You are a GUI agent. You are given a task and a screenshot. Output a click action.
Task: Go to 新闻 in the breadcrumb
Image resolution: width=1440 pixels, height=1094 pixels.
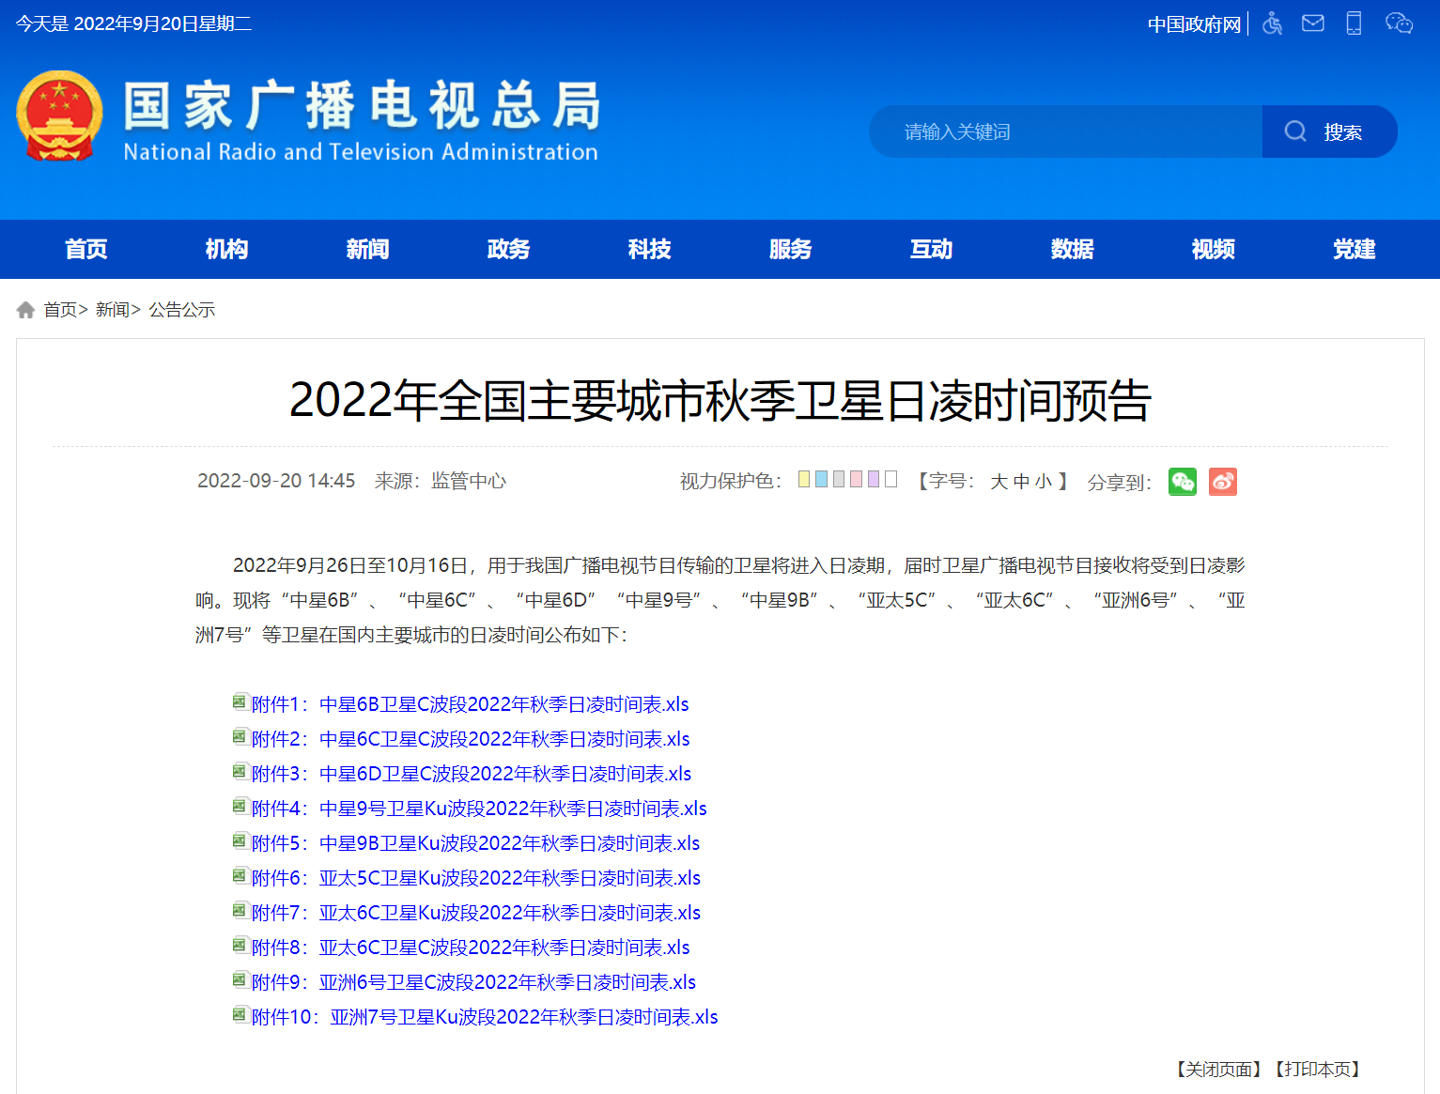pos(113,310)
